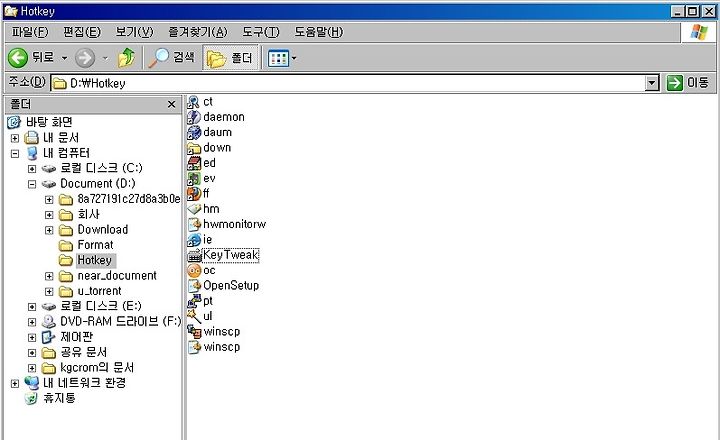Select the ed shortcut icon
The image size is (720, 440).
pos(193,163)
